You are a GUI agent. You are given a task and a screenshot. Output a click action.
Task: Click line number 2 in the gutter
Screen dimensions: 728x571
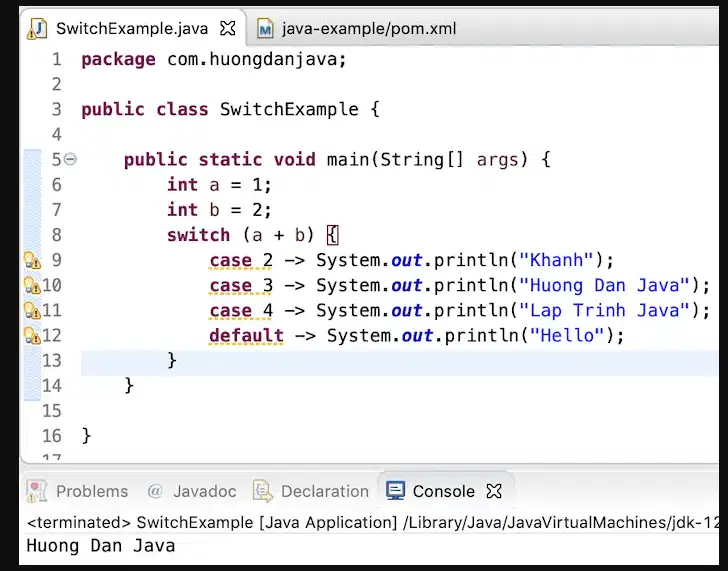coord(57,84)
